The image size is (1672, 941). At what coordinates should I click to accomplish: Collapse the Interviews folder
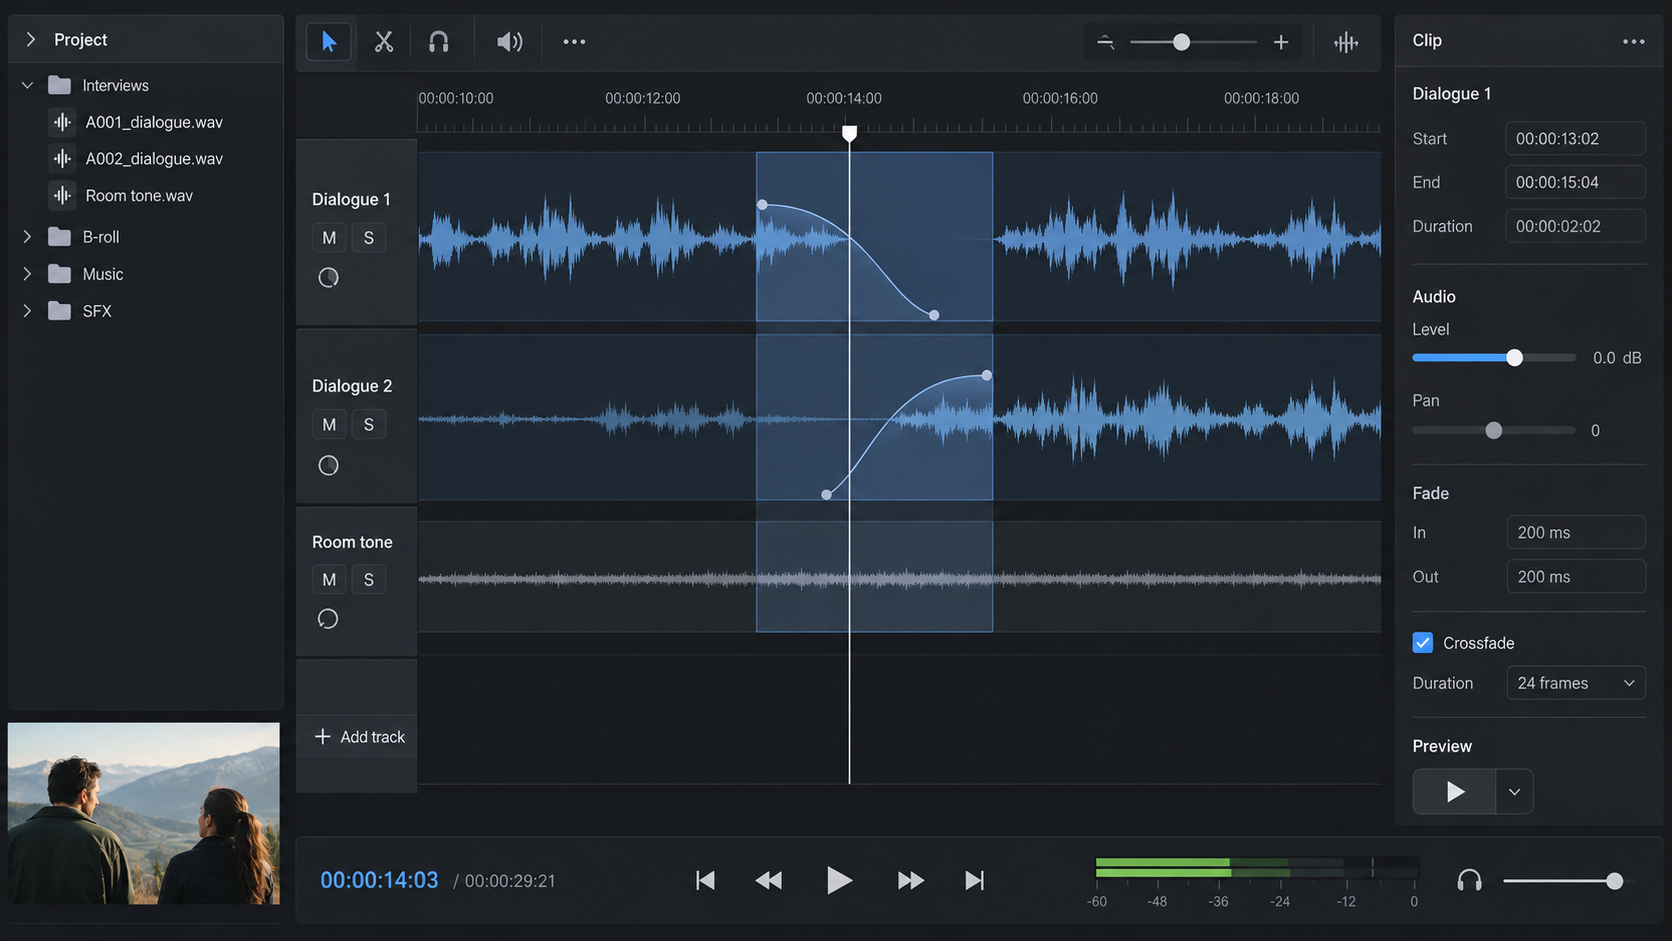pyautogui.click(x=28, y=85)
